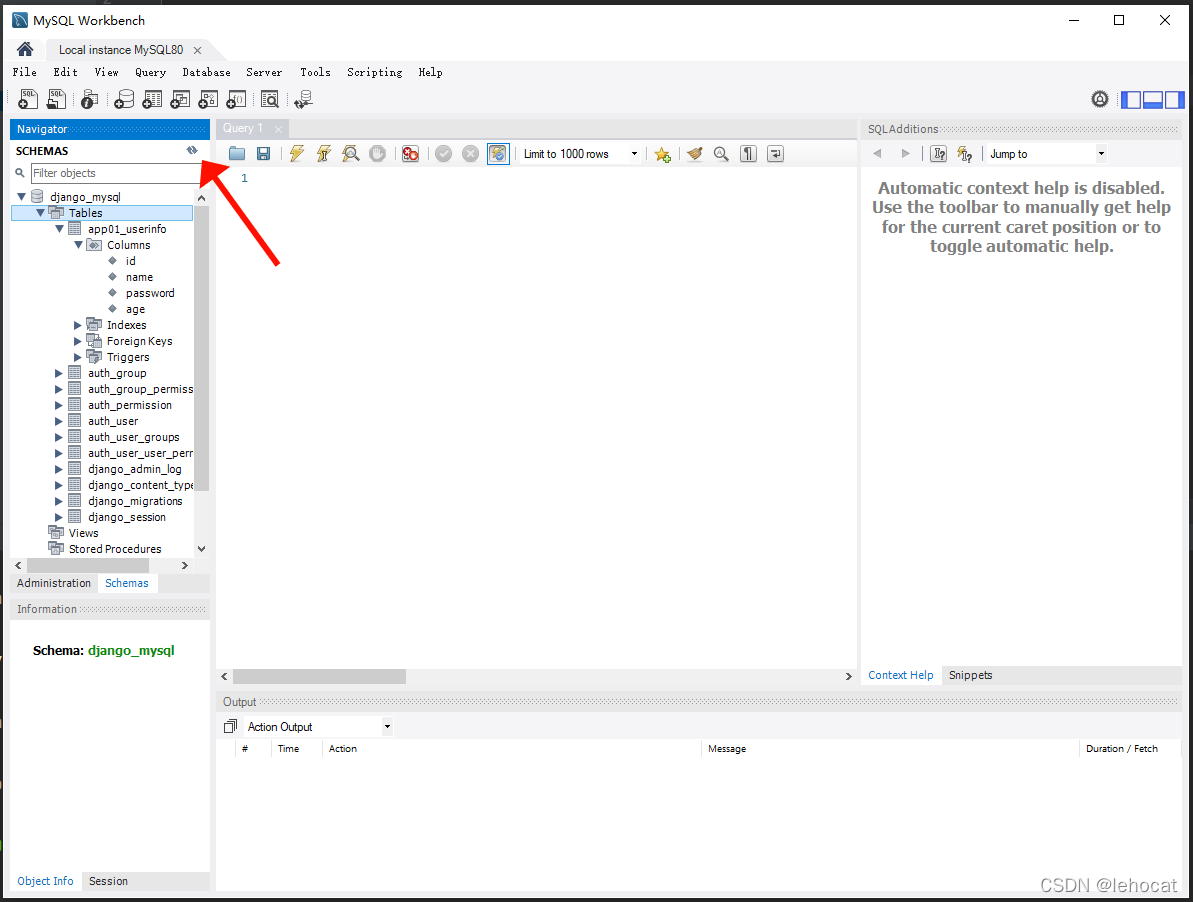Save query as snippet star icon
This screenshot has height=902, width=1193.
[x=663, y=154]
